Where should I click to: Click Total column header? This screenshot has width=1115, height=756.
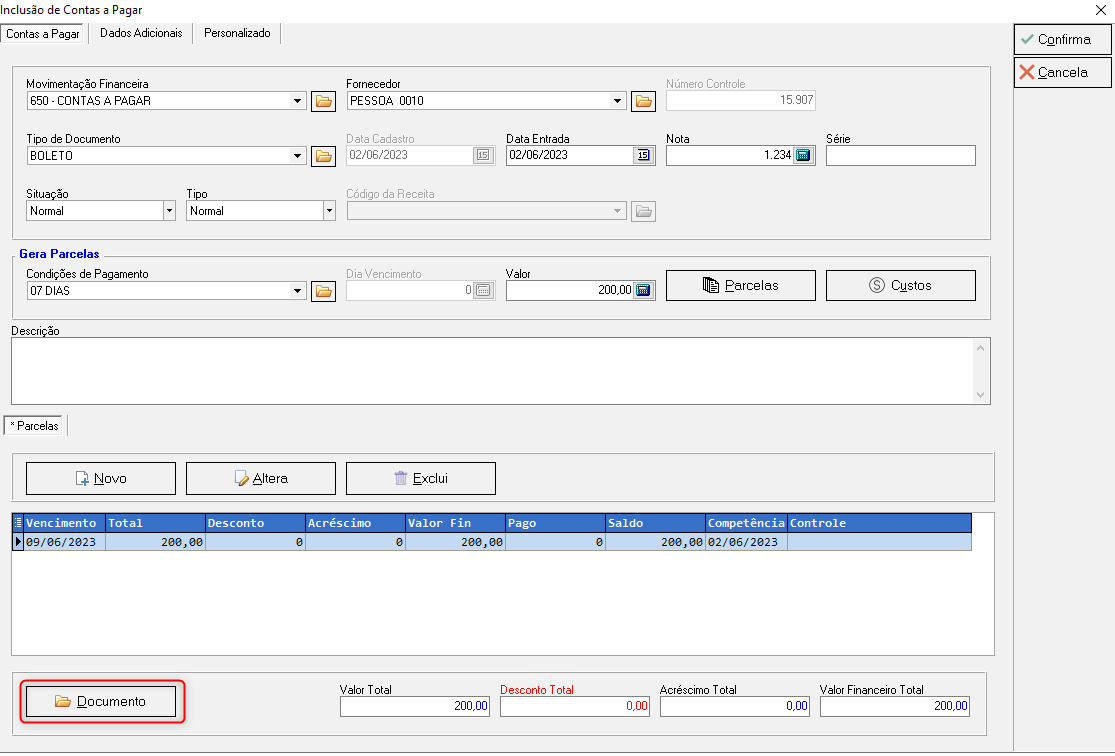tap(156, 523)
